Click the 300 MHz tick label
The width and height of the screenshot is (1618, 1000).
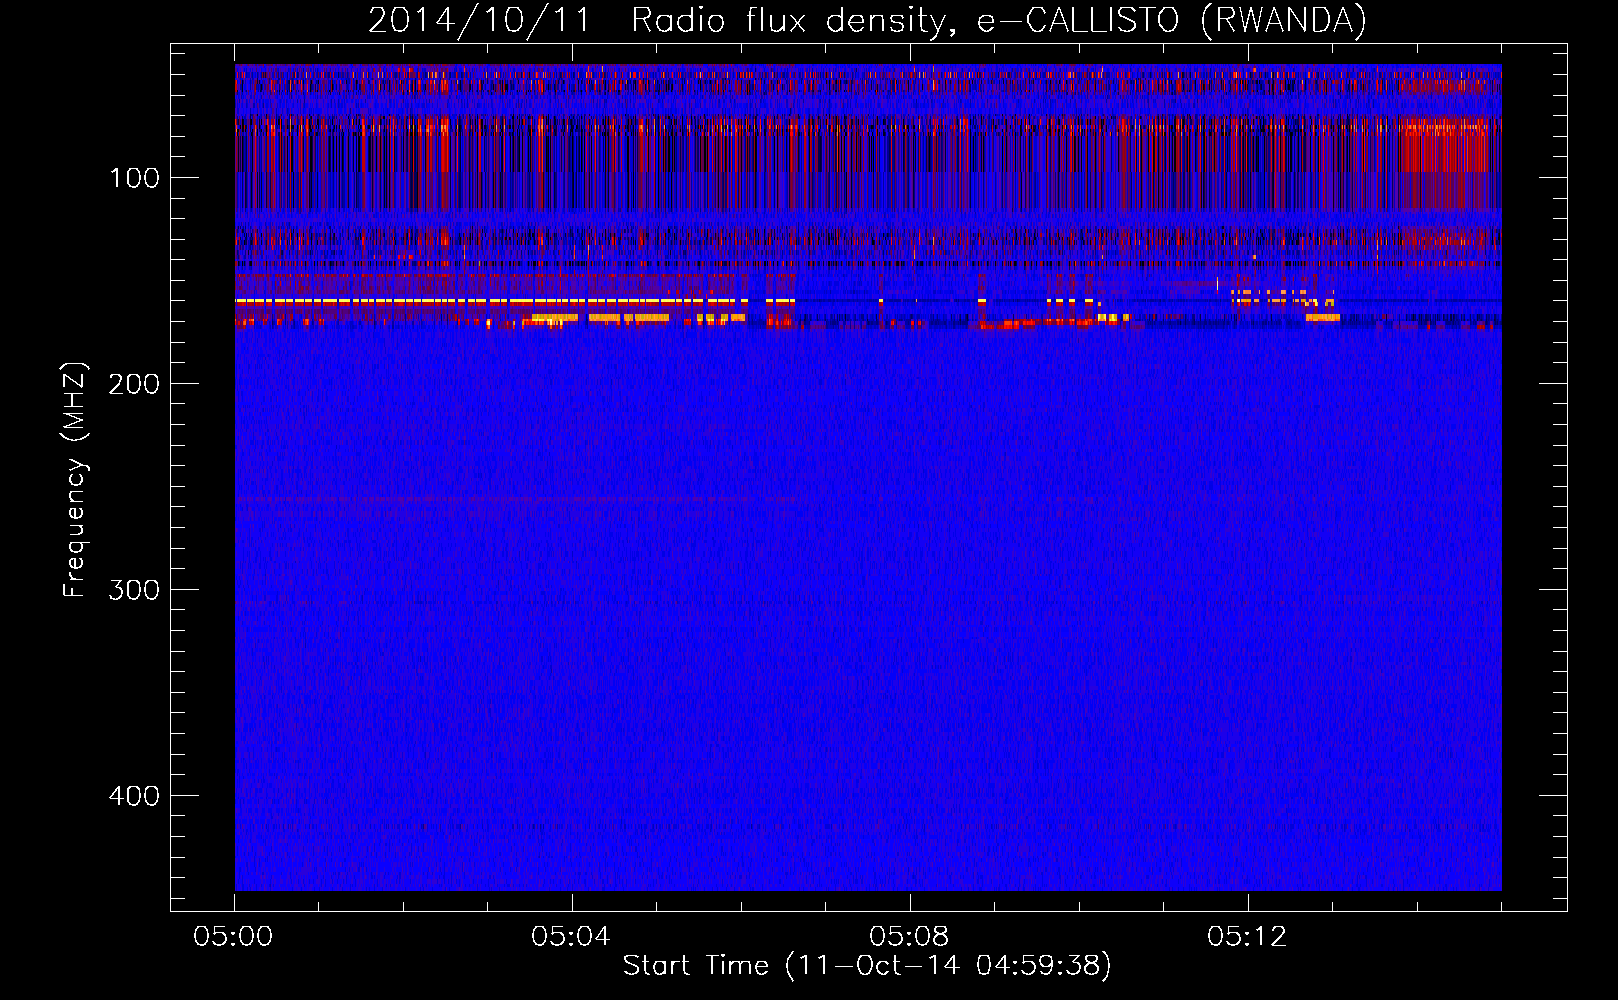(x=134, y=590)
